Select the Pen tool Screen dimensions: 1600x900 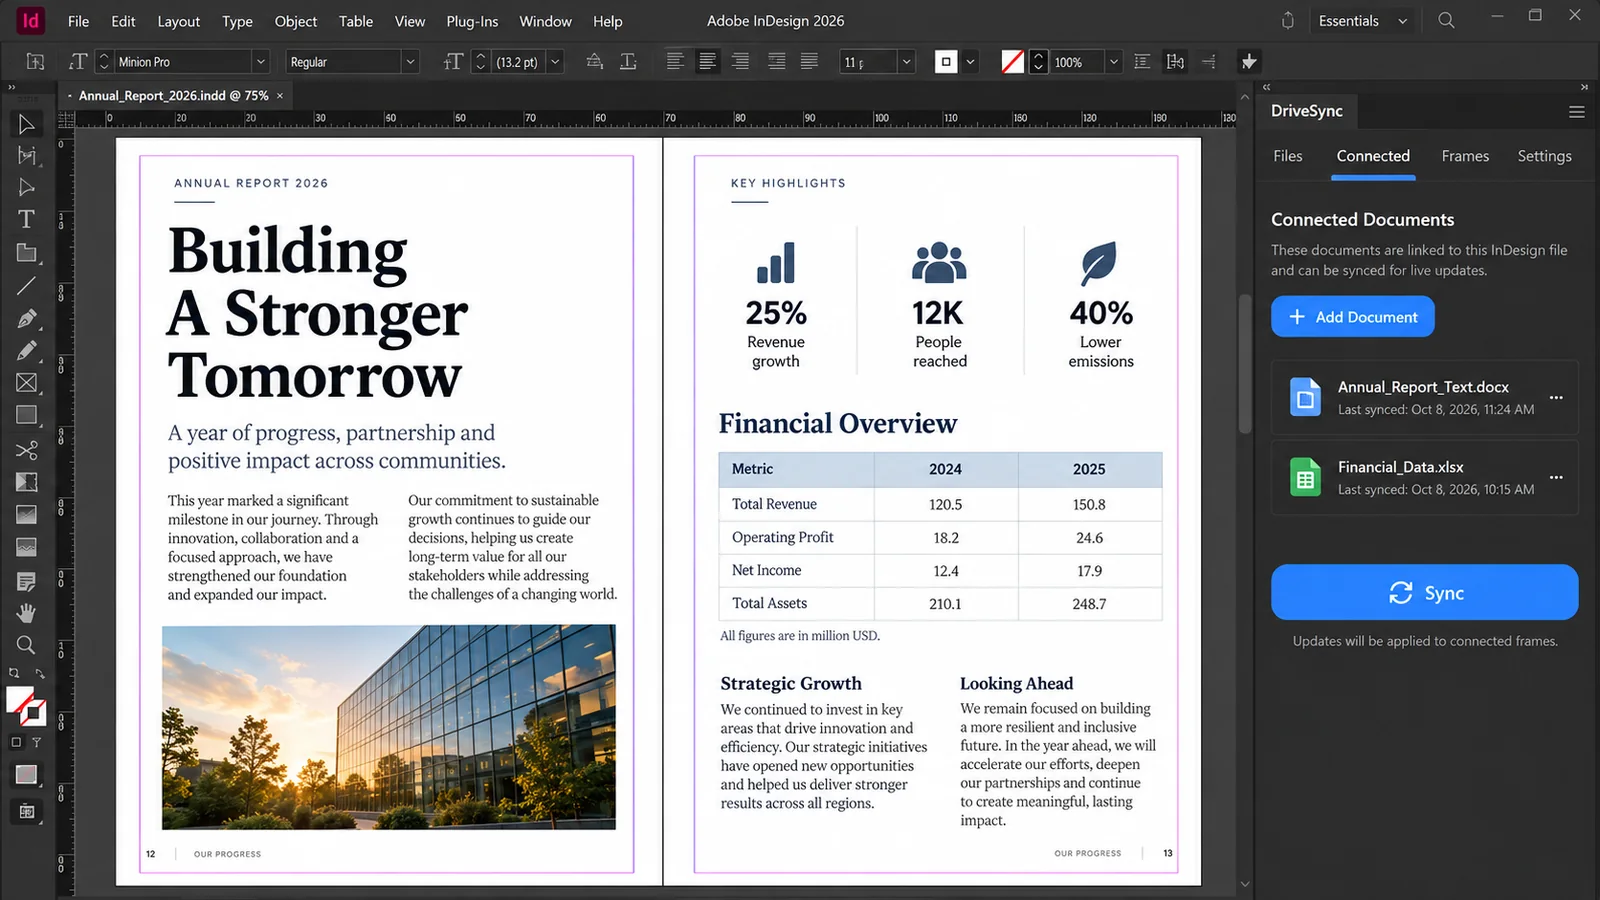[x=26, y=319]
